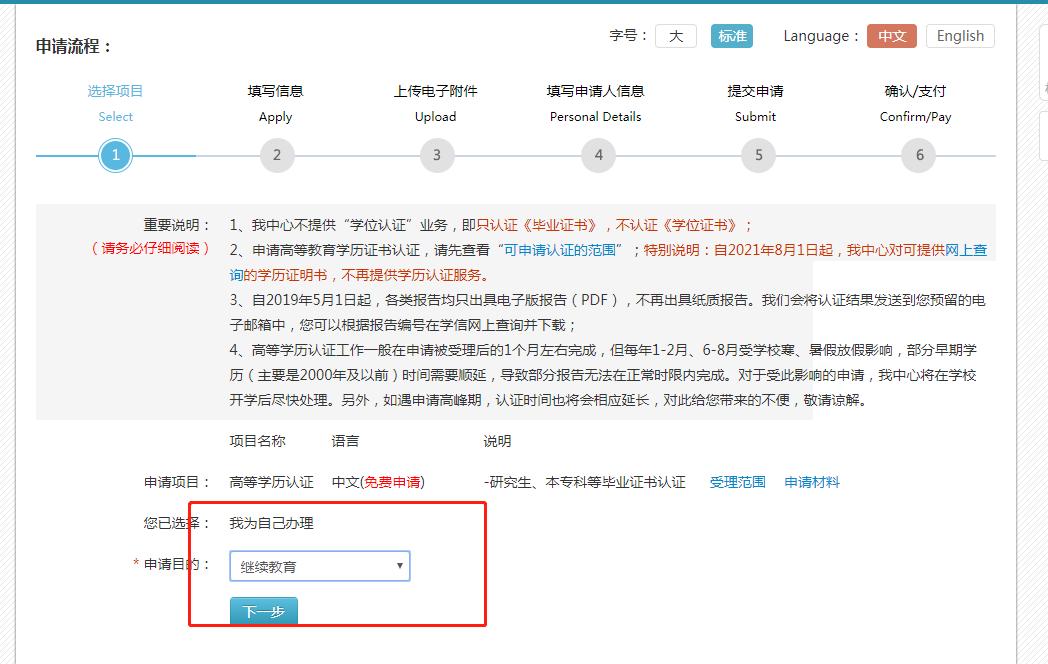Click step circle 4 for Personal Details
This screenshot has height=664, width=1048.
597,155
